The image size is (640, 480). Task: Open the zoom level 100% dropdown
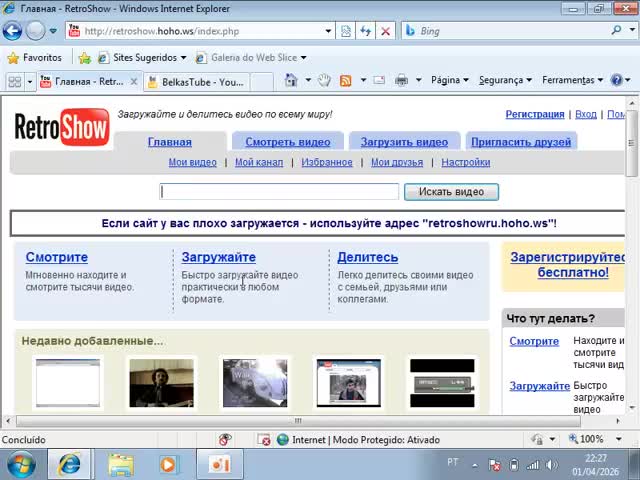tap(595, 439)
